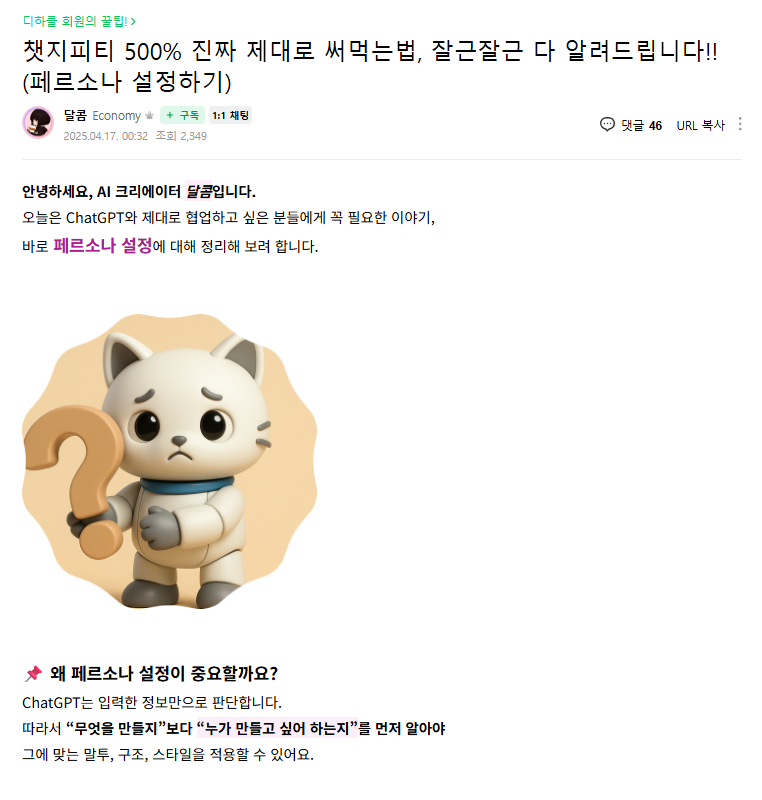Click the author name 달콤
Image resolution: width=762 pixels, height=800 pixels.
pyautogui.click(x=75, y=115)
